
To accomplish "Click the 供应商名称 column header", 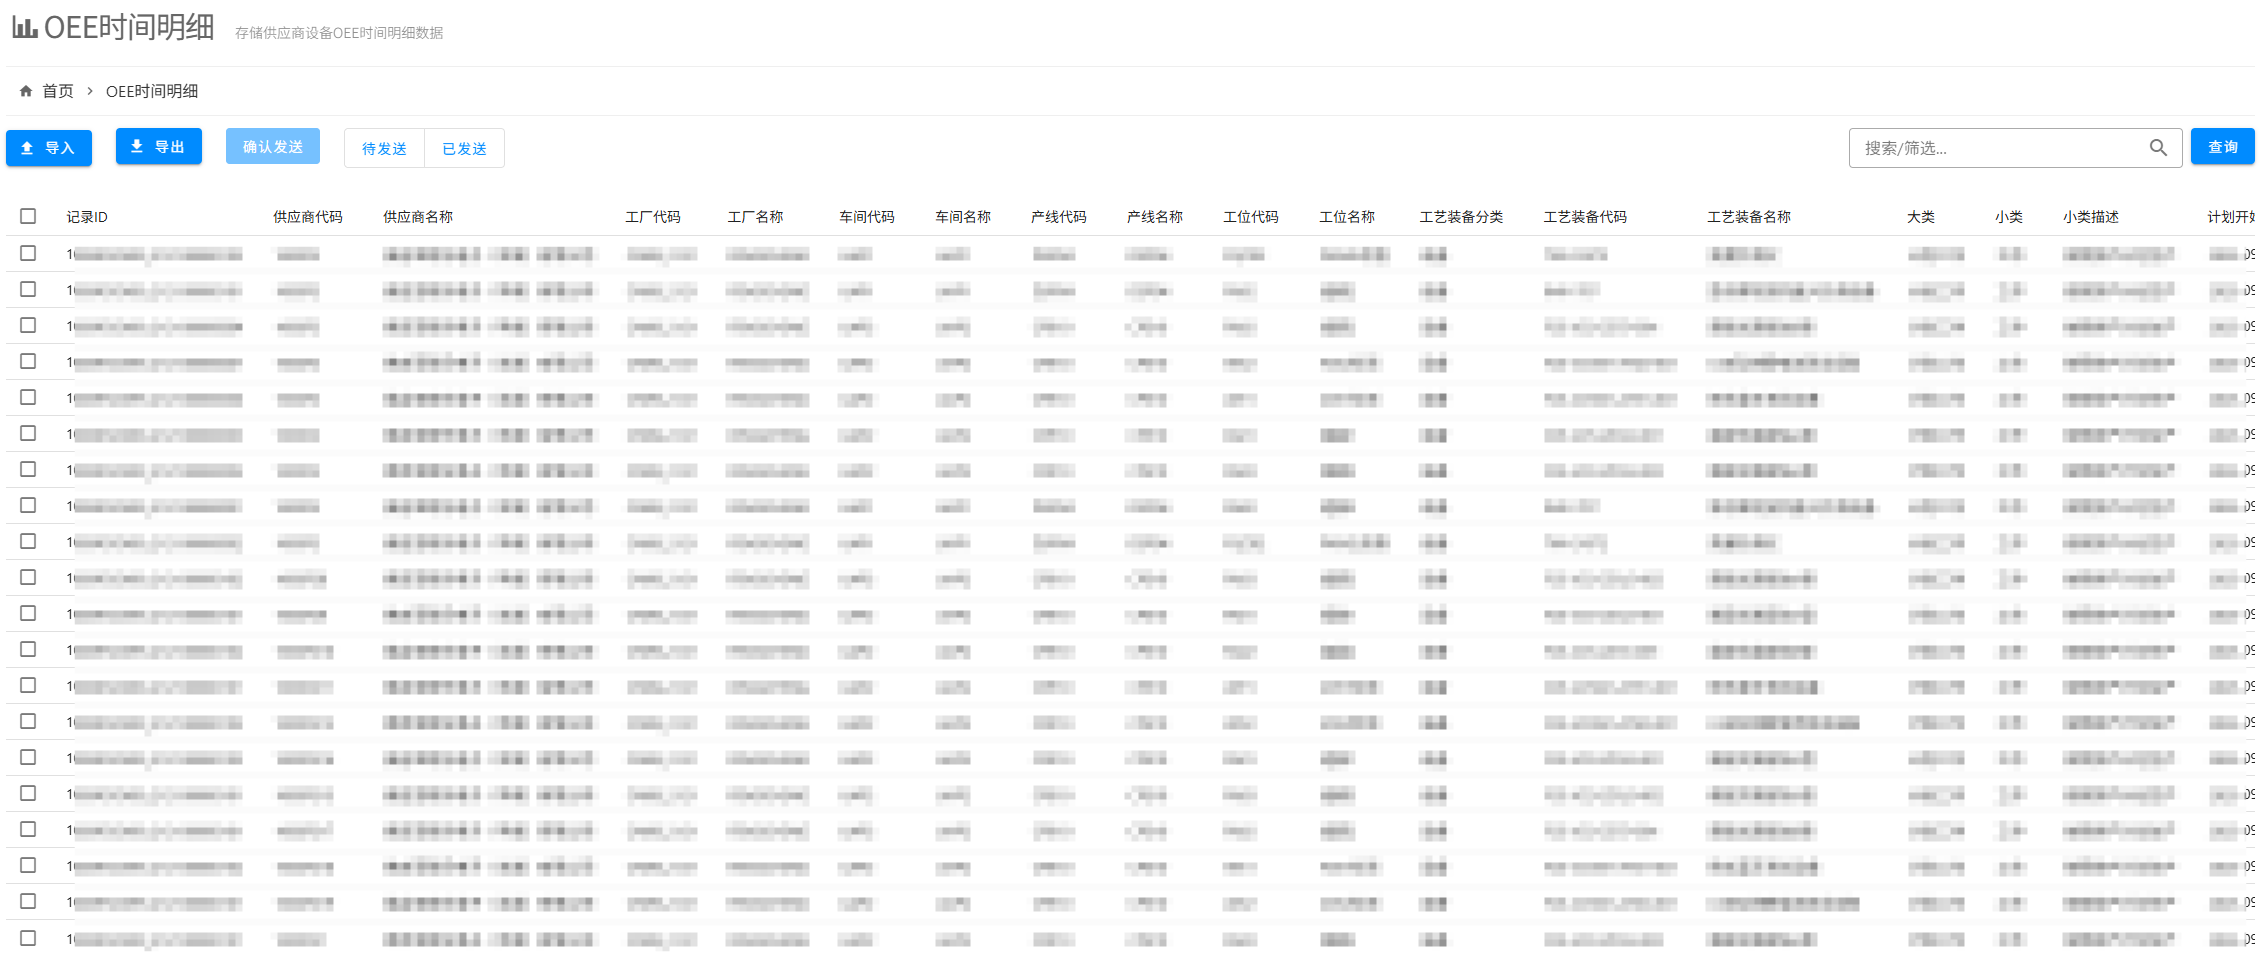I will point(418,217).
